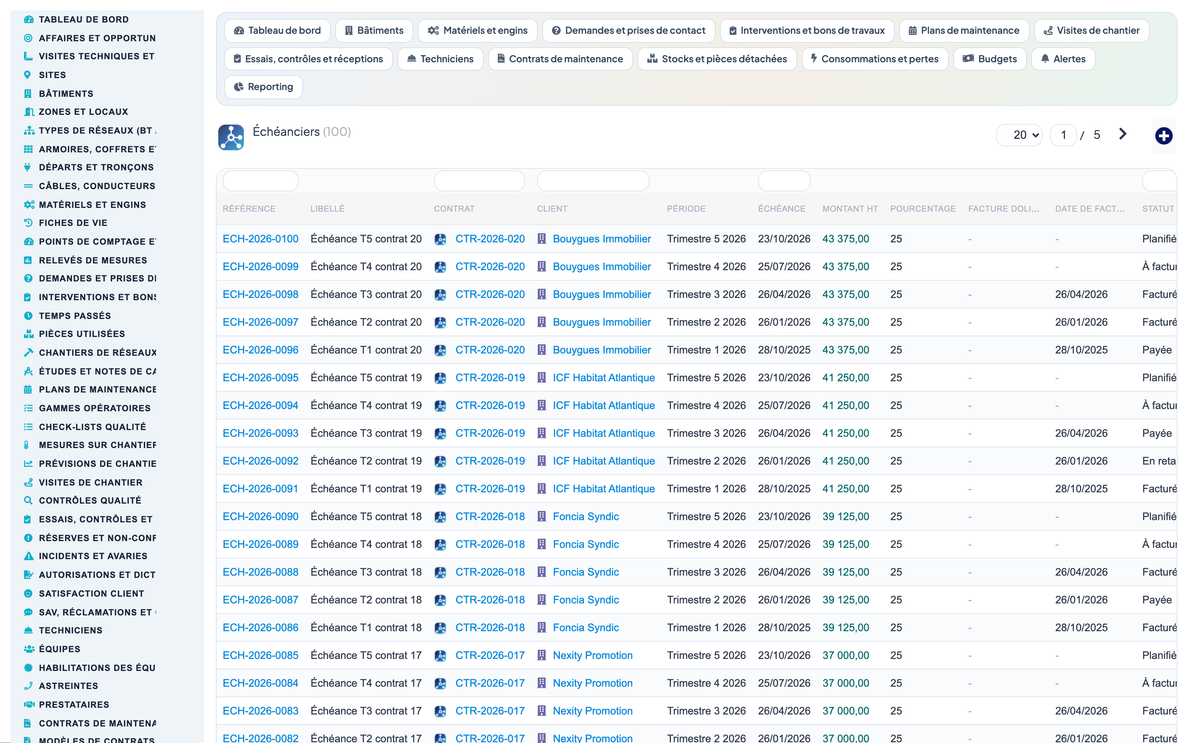The image size is (1200, 743).
Task: Click Astreintes sidebar icon
Action: coord(28,686)
